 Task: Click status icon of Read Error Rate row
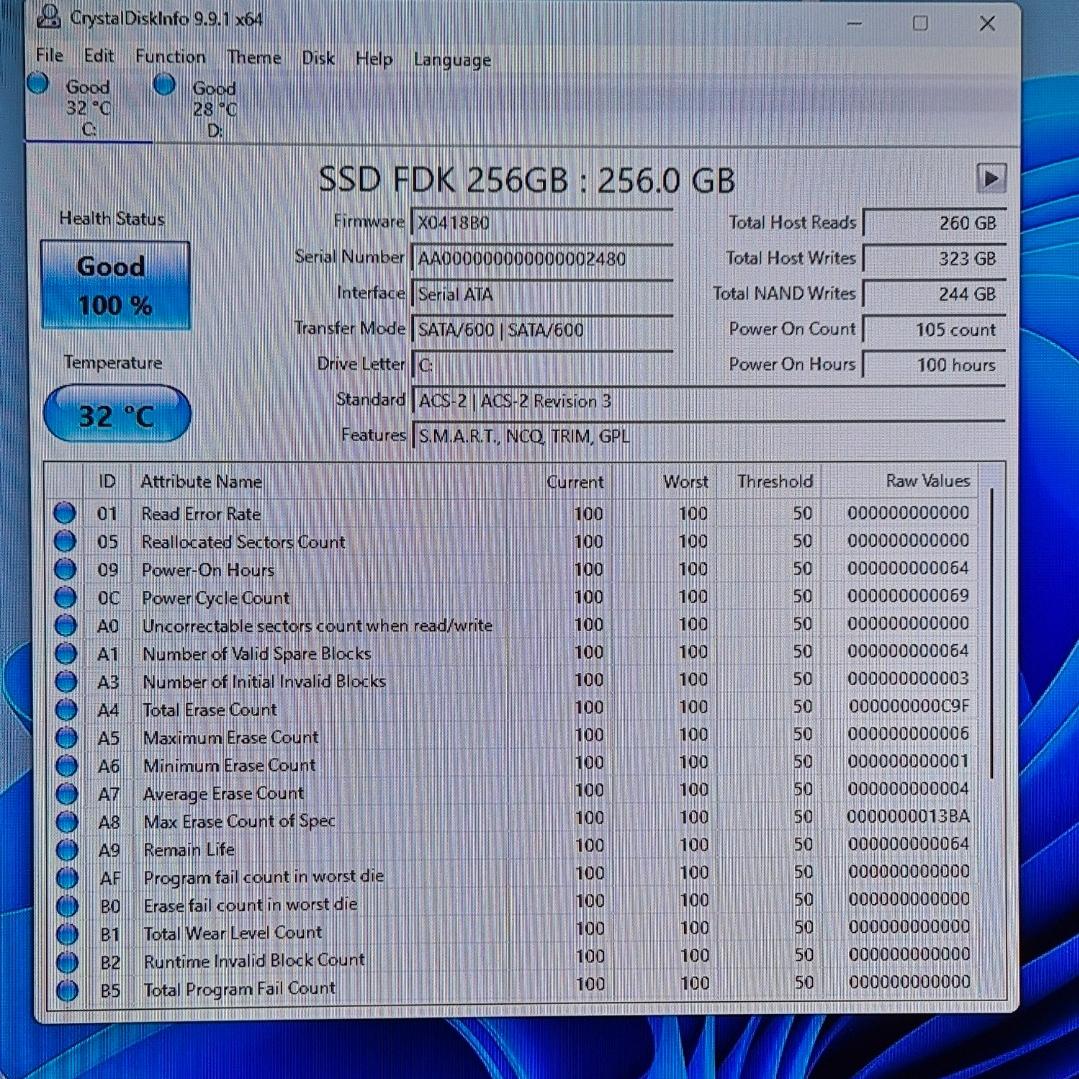[65, 513]
